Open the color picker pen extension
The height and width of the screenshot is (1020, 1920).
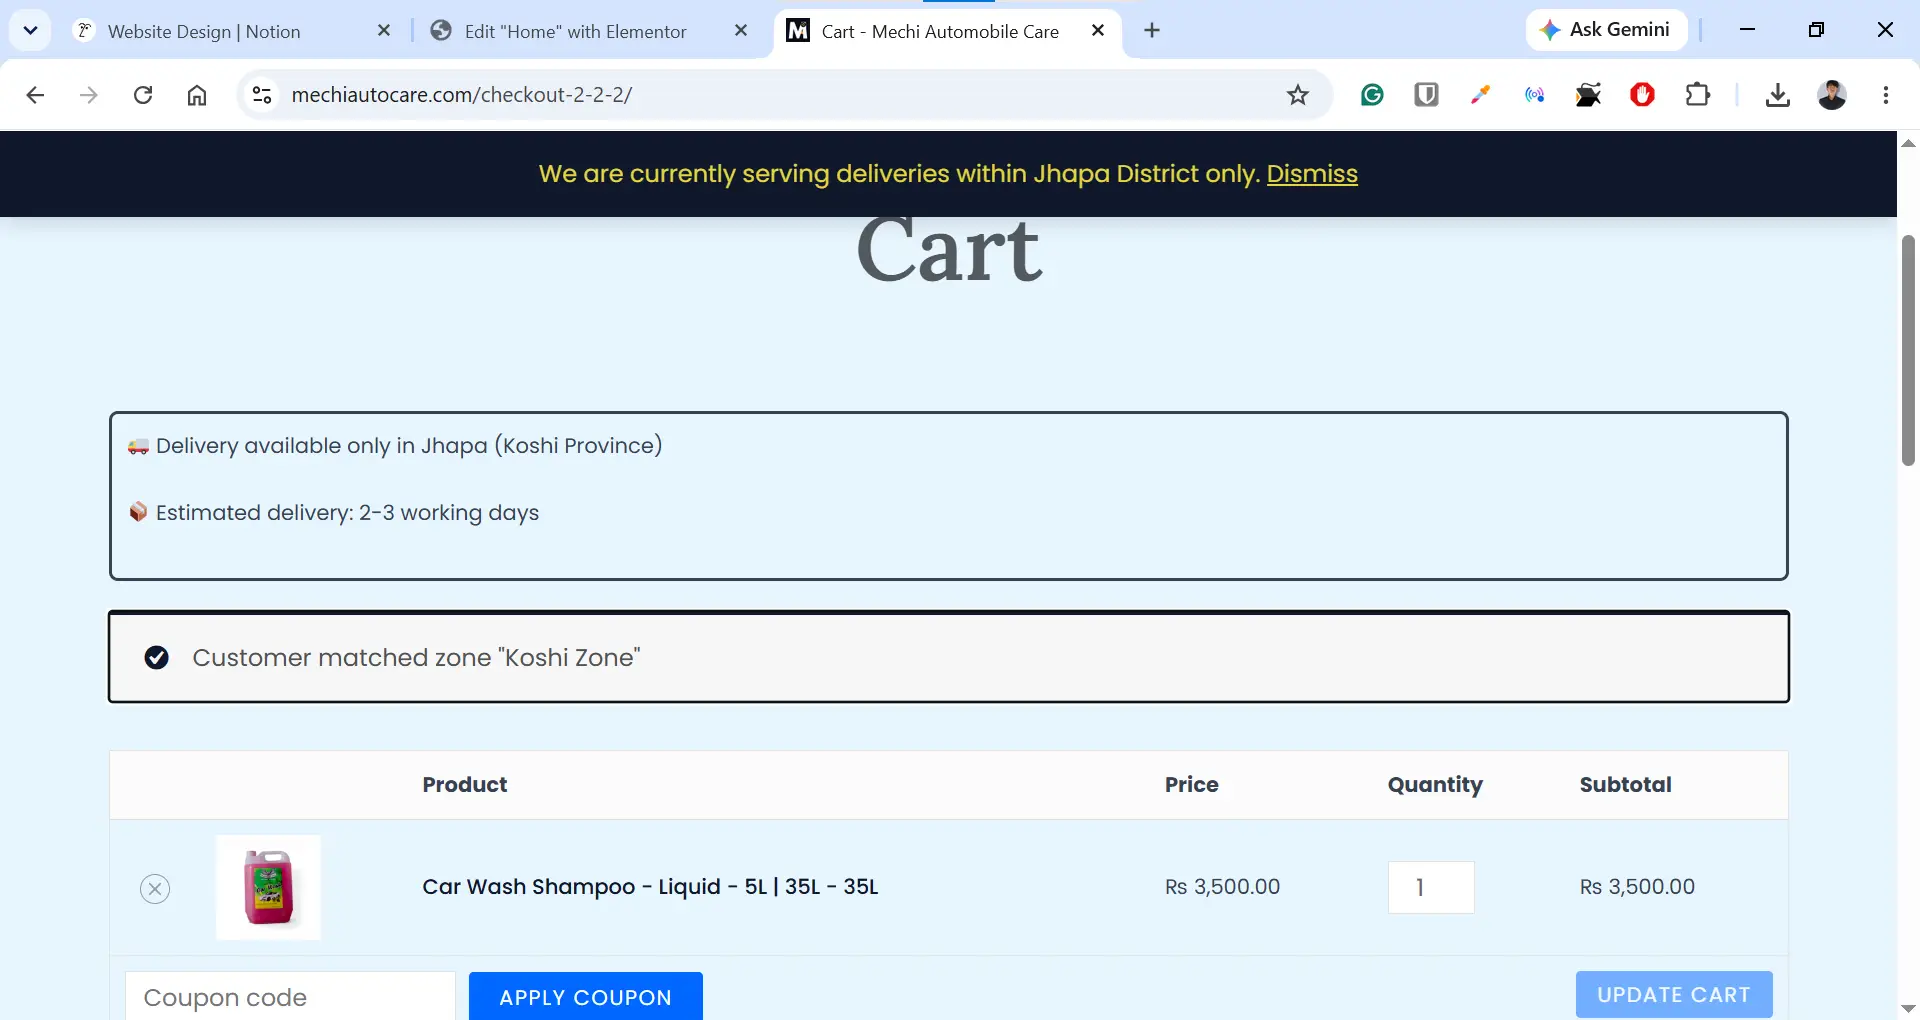point(1480,95)
